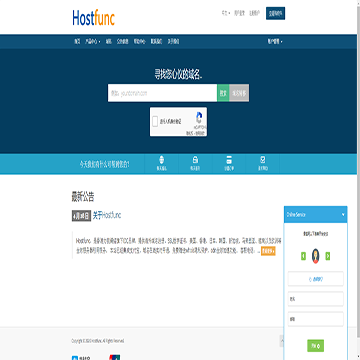The width and height of the screenshot is (360, 360).
Task: Click the globe icon for buying a domain
Action: point(162,159)
